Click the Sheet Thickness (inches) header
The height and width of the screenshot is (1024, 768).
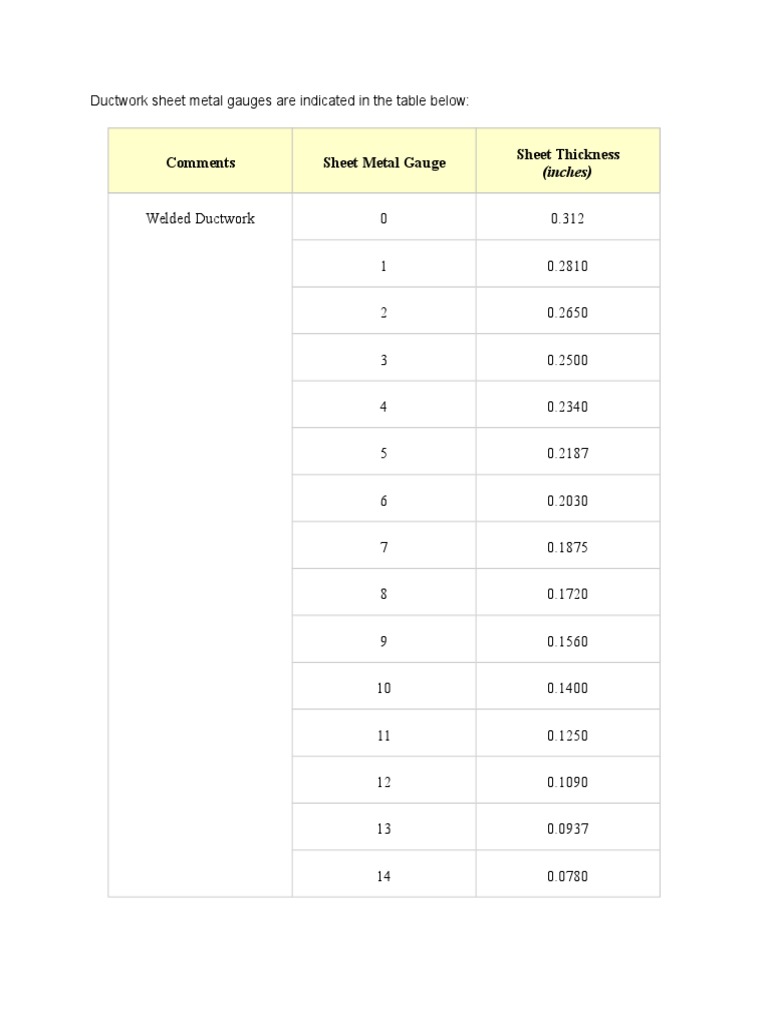click(x=567, y=163)
